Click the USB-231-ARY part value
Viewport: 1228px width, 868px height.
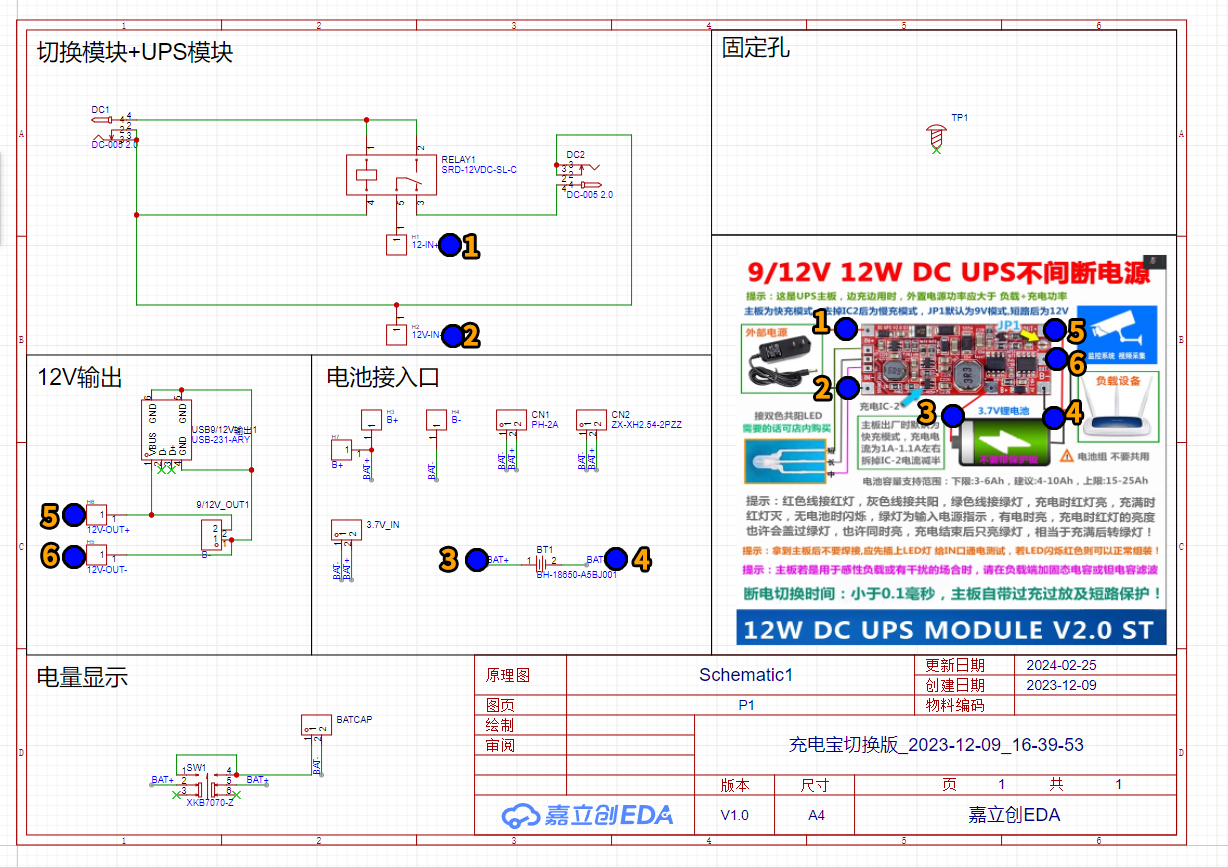[x=221, y=439]
